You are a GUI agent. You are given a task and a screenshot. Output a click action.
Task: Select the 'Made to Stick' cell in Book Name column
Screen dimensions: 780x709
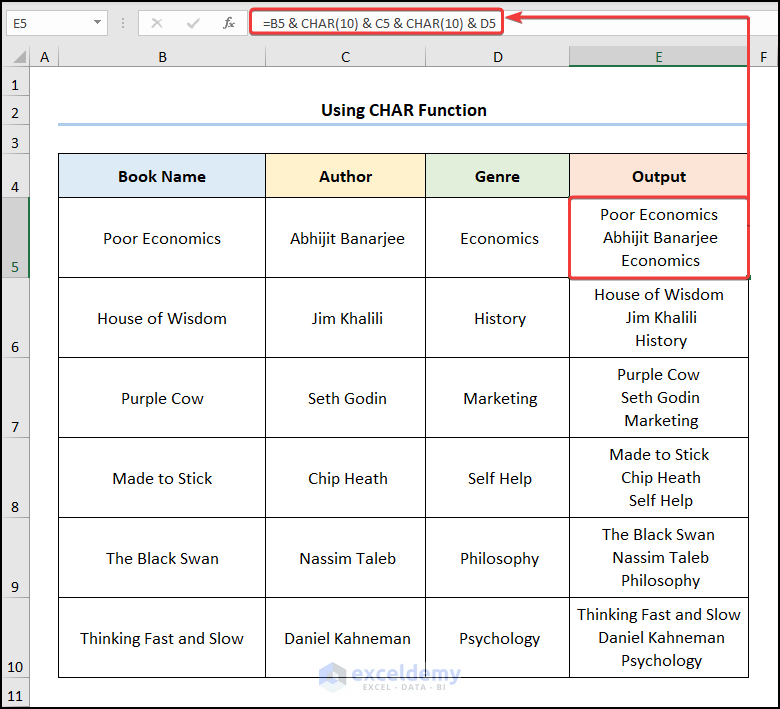[162, 478]
